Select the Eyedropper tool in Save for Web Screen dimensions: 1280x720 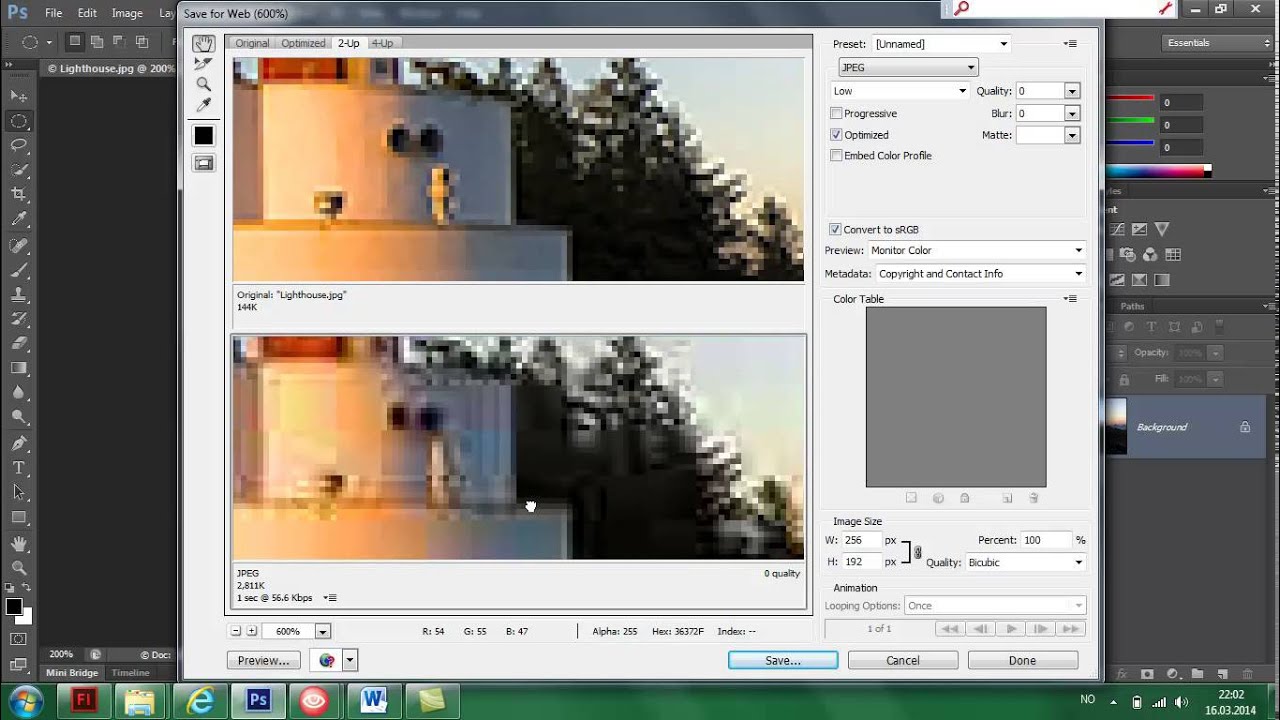[x=204, y=105]
